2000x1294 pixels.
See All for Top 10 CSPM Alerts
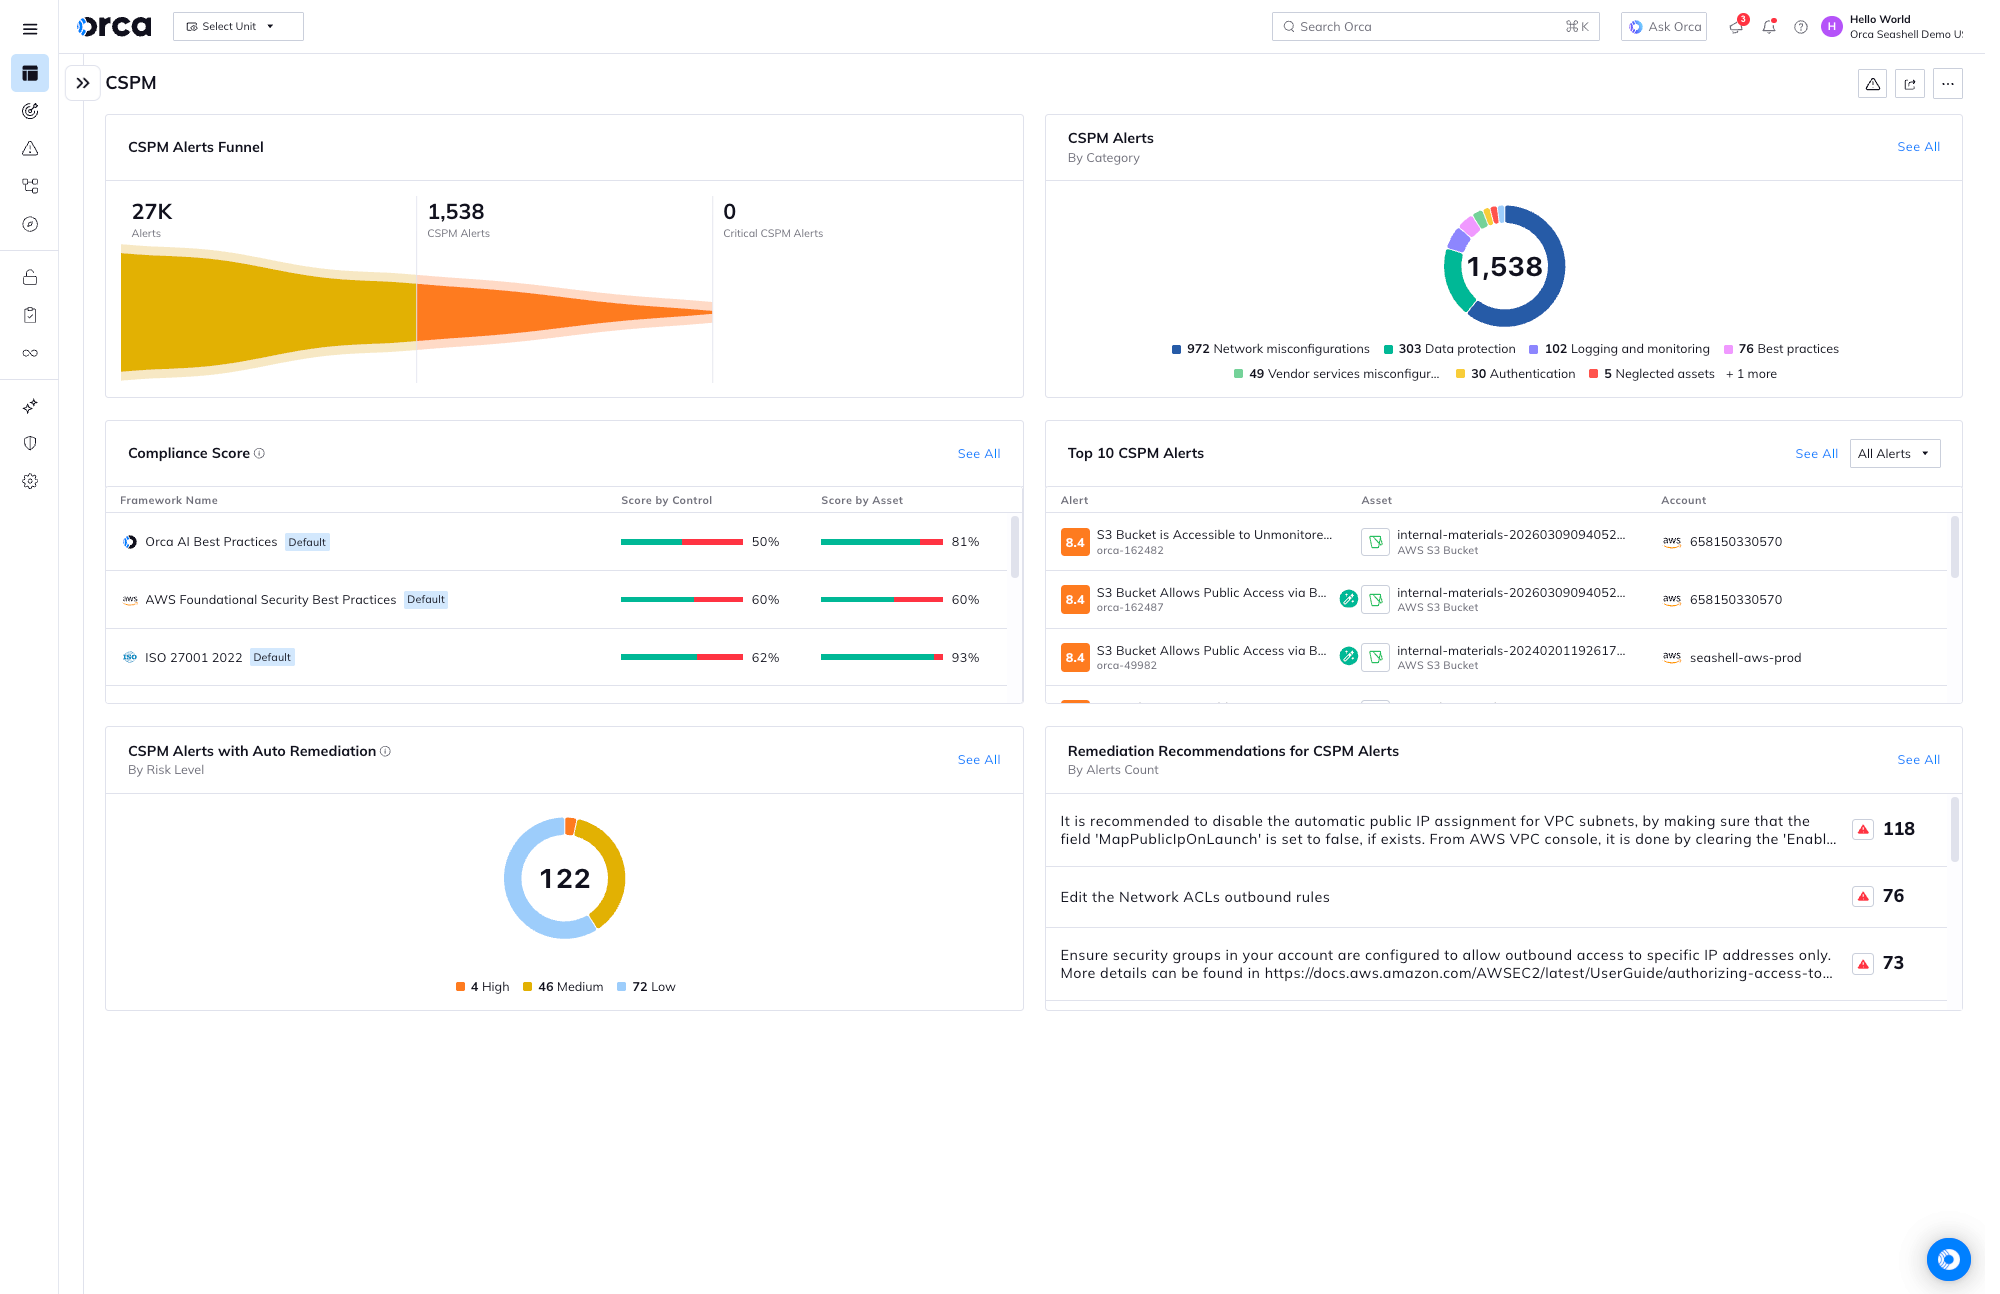click(1816, 453)
